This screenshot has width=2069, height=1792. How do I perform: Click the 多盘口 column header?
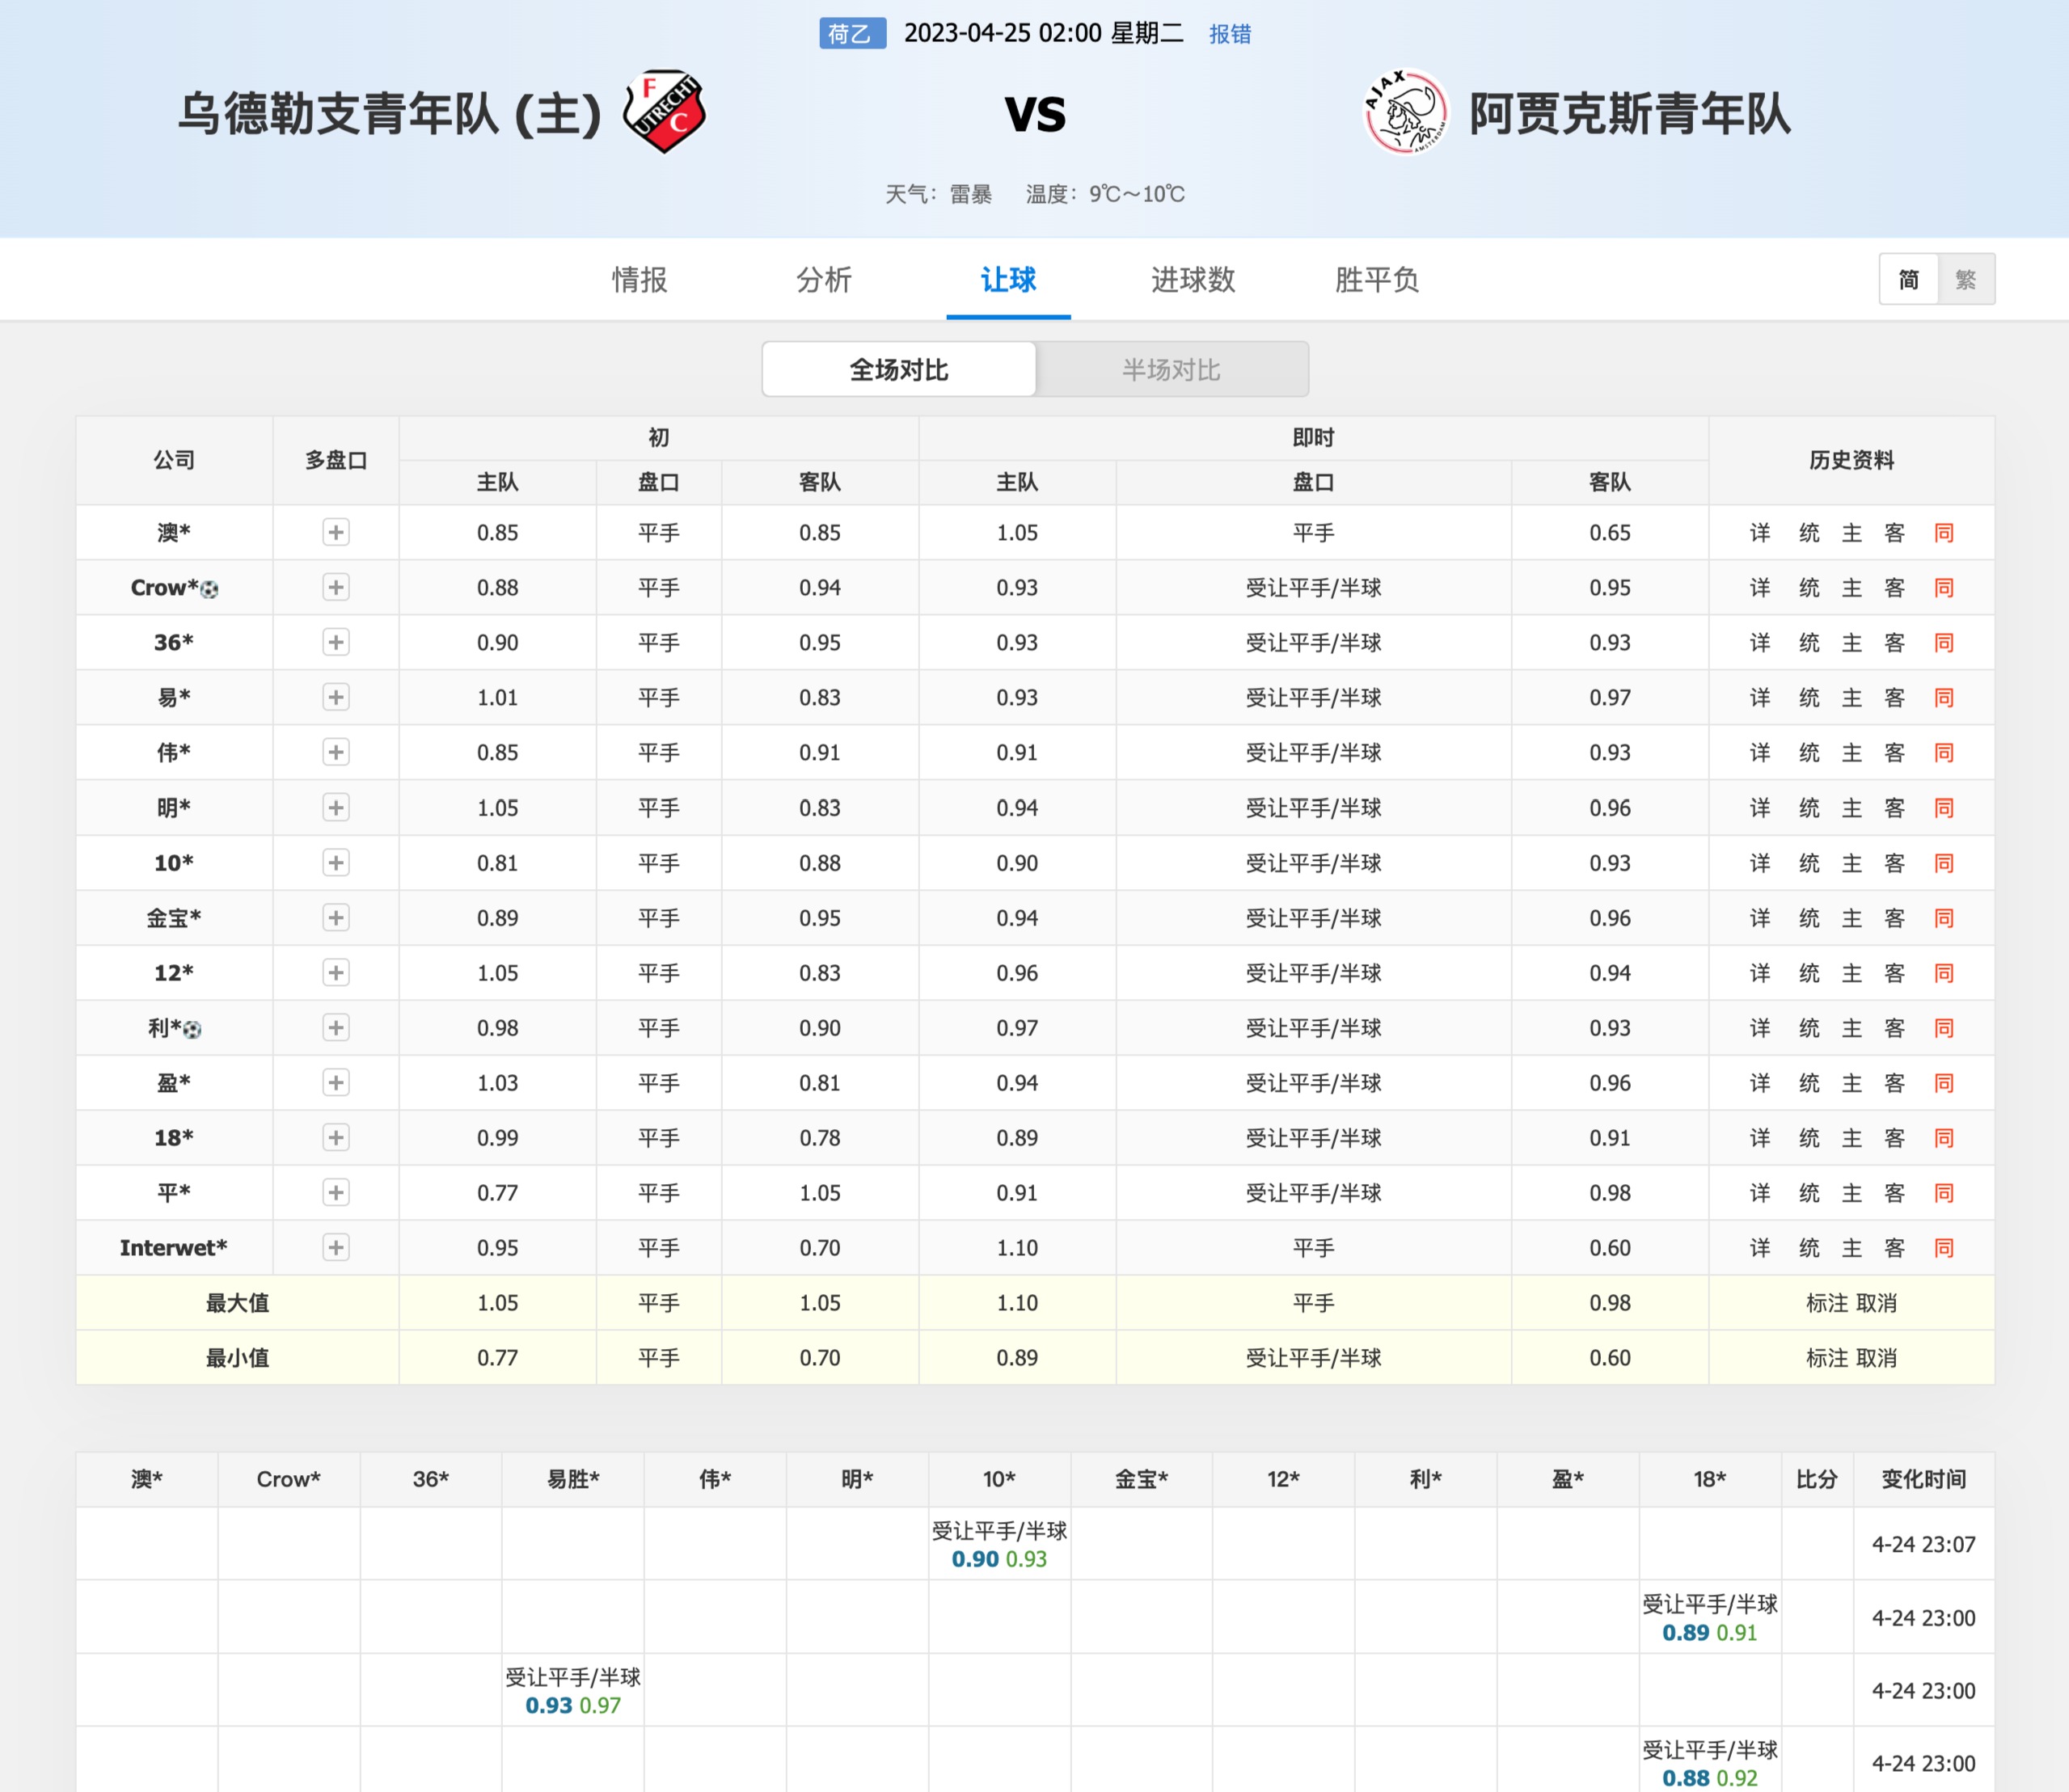pos(336,460)
